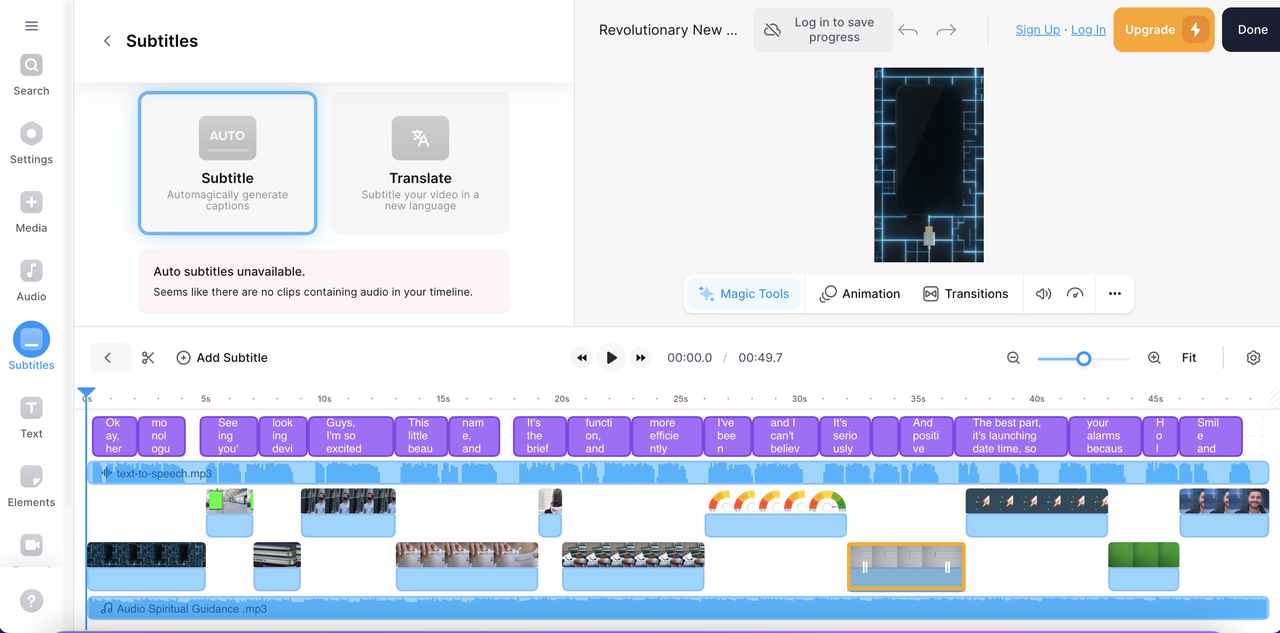Viewport: 1280px width, 633px height.
Task: Select the subtitle clip "The best part"
Action: [1010, 436]
